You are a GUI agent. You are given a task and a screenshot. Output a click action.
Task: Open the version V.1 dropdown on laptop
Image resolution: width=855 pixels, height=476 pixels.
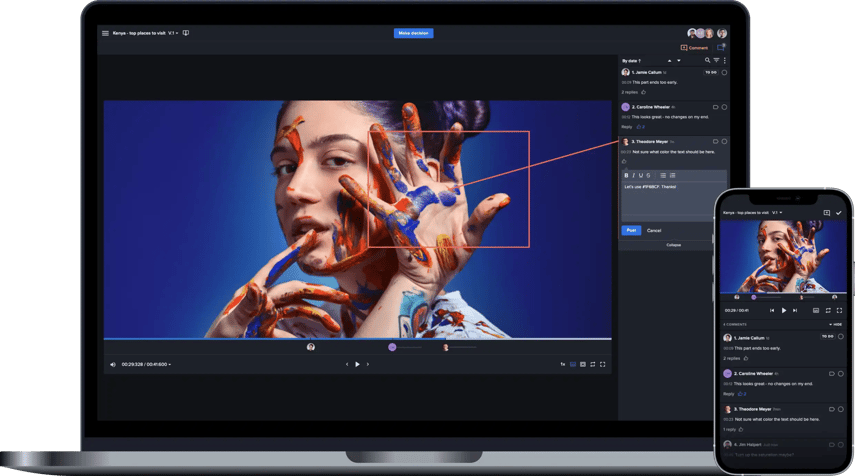(172, 33)
